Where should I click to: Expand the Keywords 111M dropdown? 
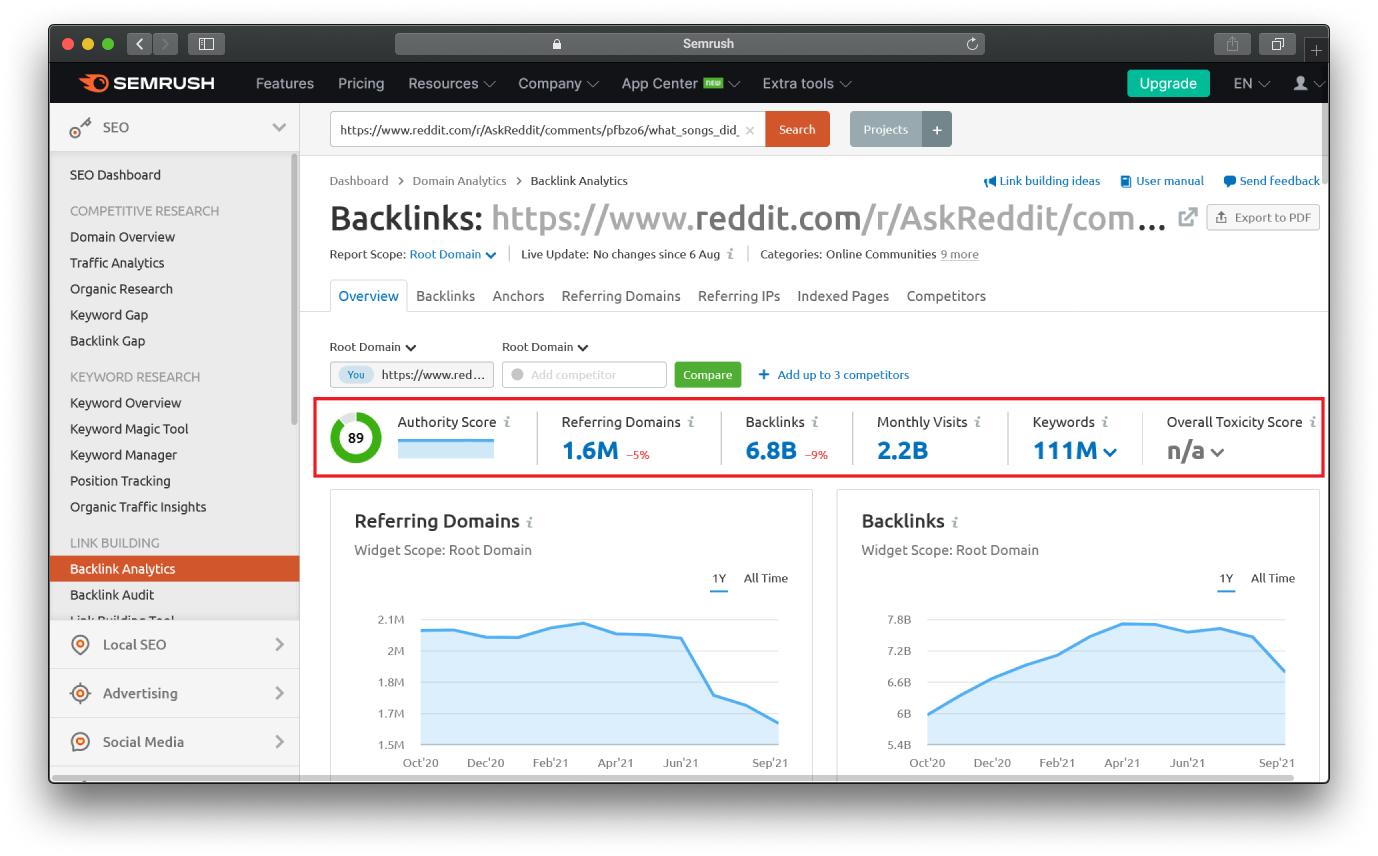[x=1075, y=451]
